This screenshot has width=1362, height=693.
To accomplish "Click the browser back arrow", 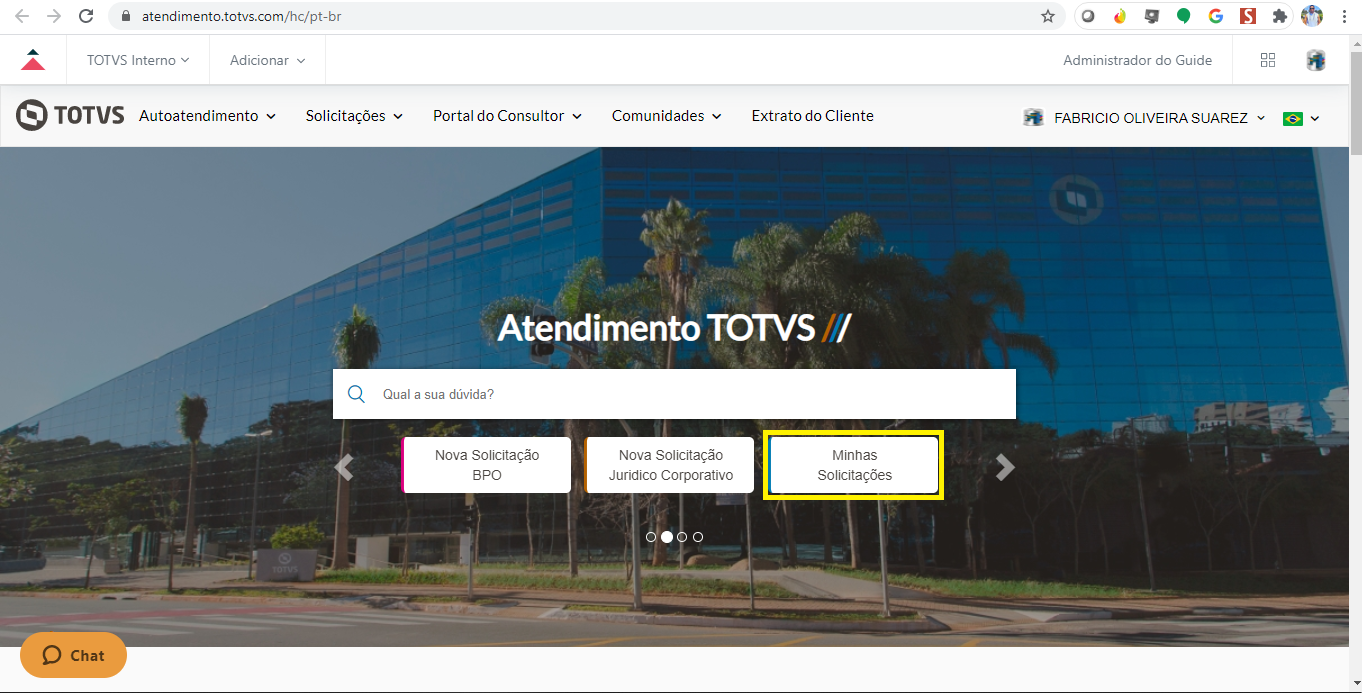I will point(21,16).
